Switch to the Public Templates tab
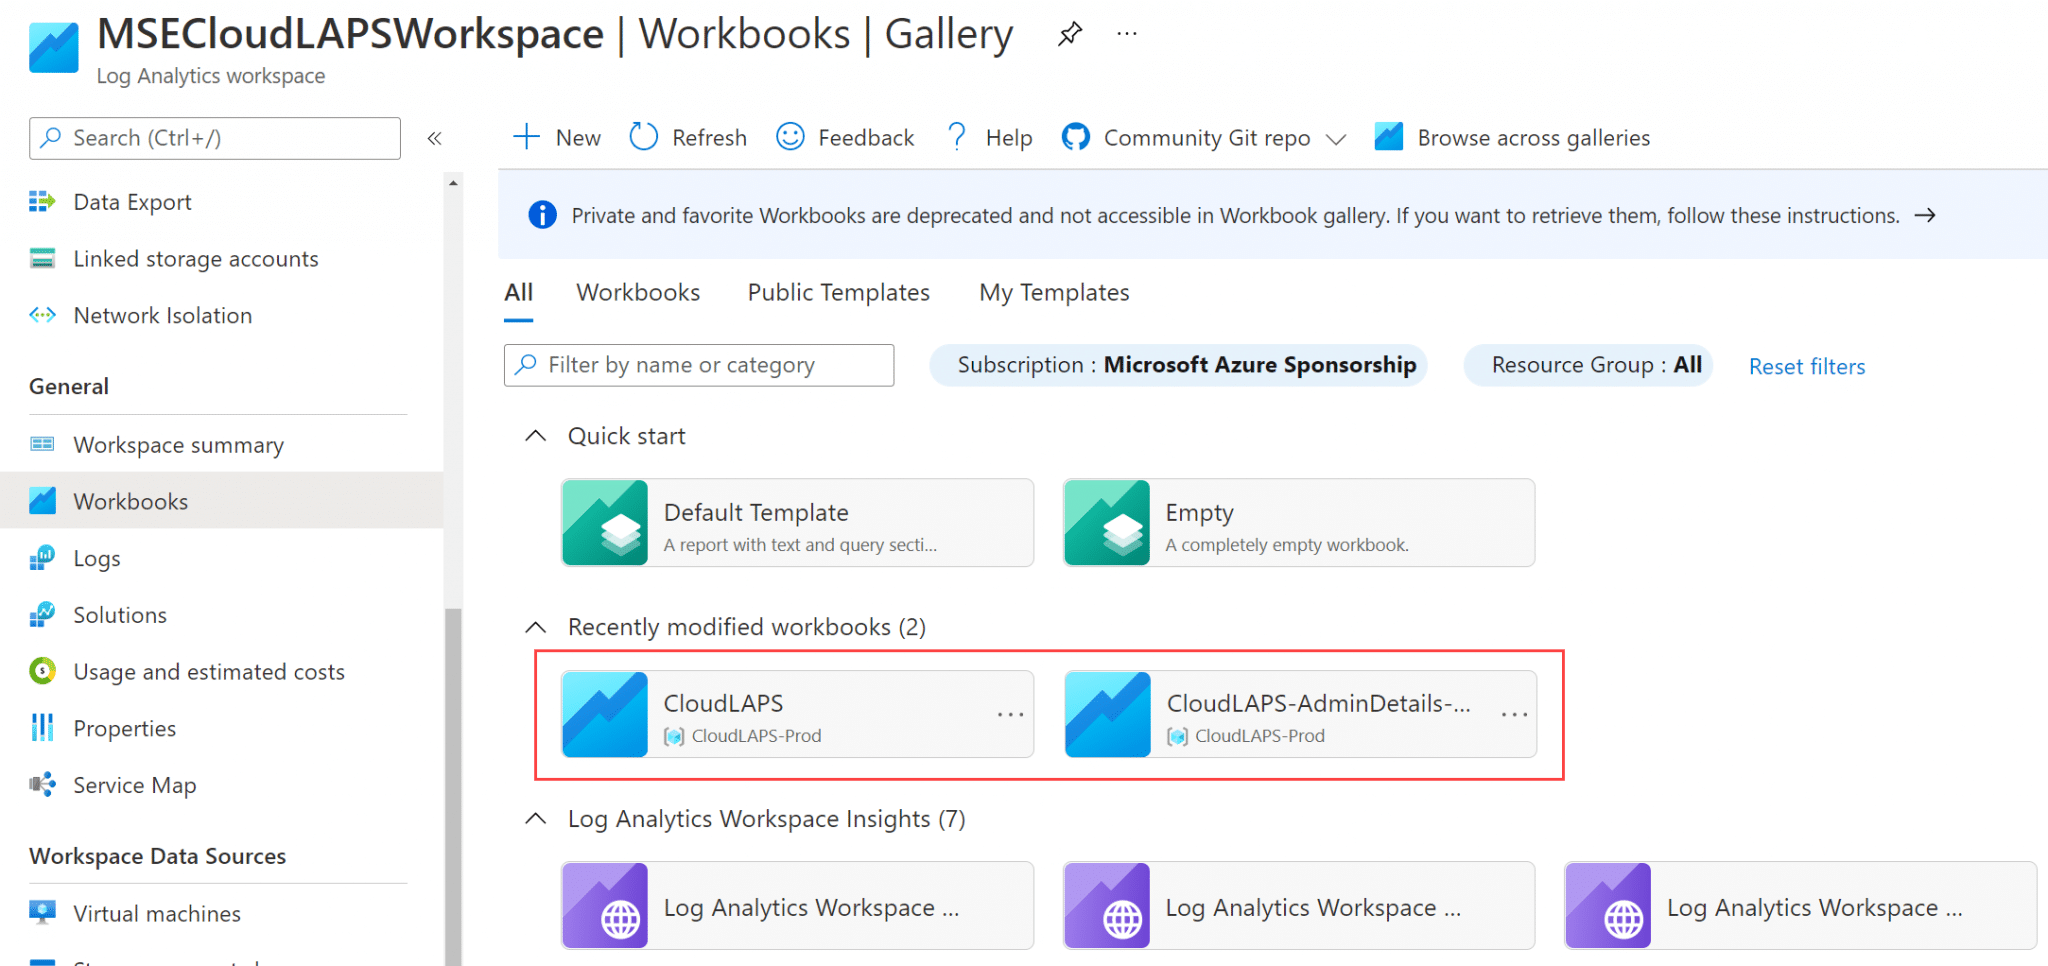The width and height of the screenshot is (2048, 966). point(838,292)
